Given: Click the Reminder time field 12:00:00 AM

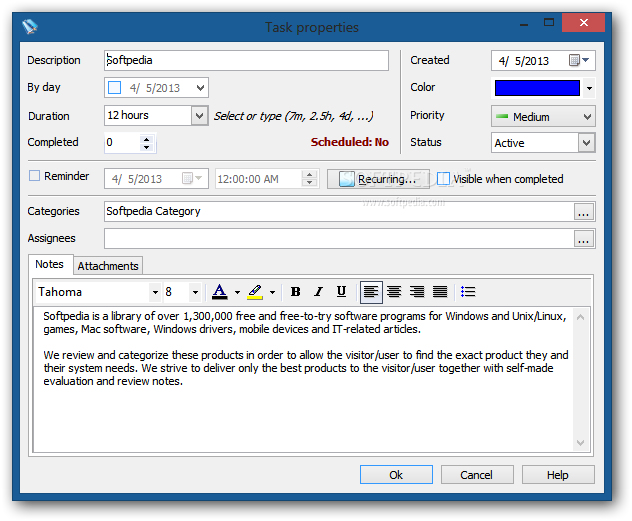Looking at the screenshot, I should click(x=258, y=179).
